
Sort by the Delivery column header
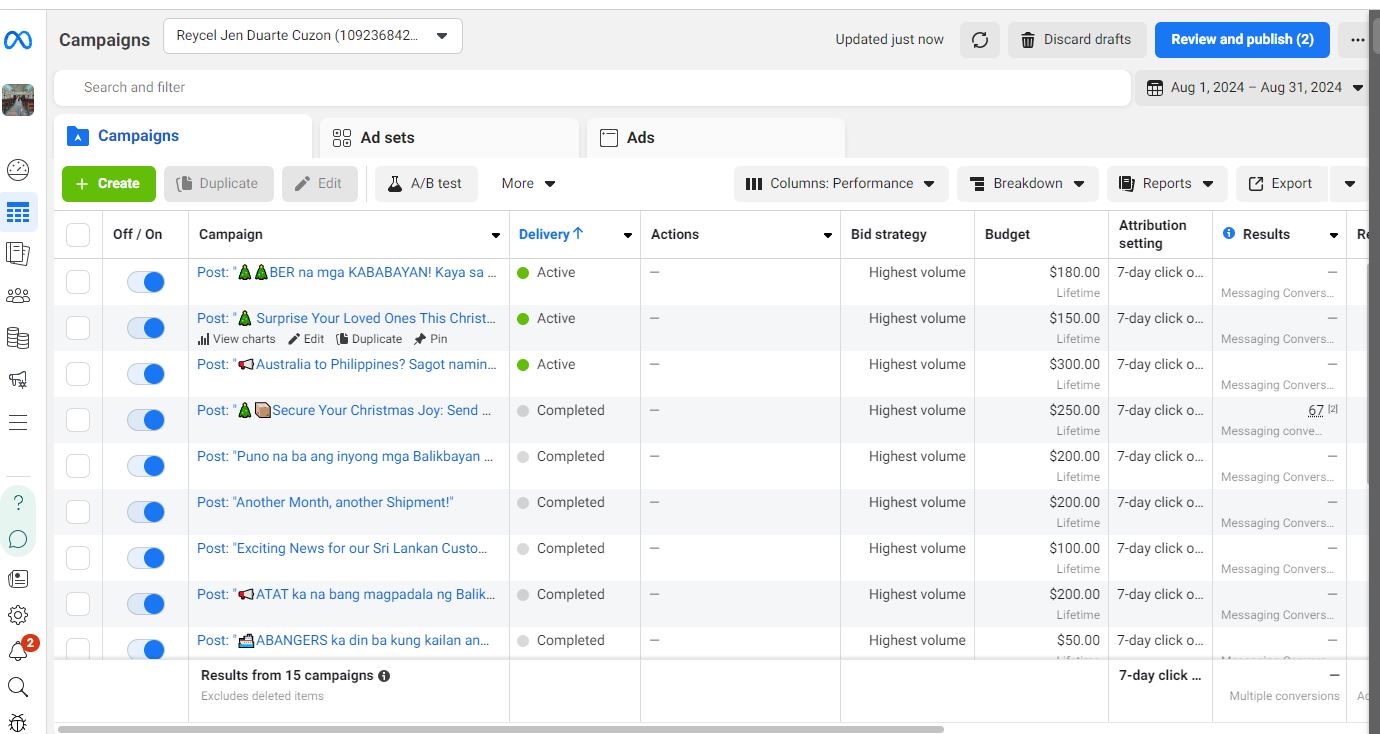click(551, 234)
